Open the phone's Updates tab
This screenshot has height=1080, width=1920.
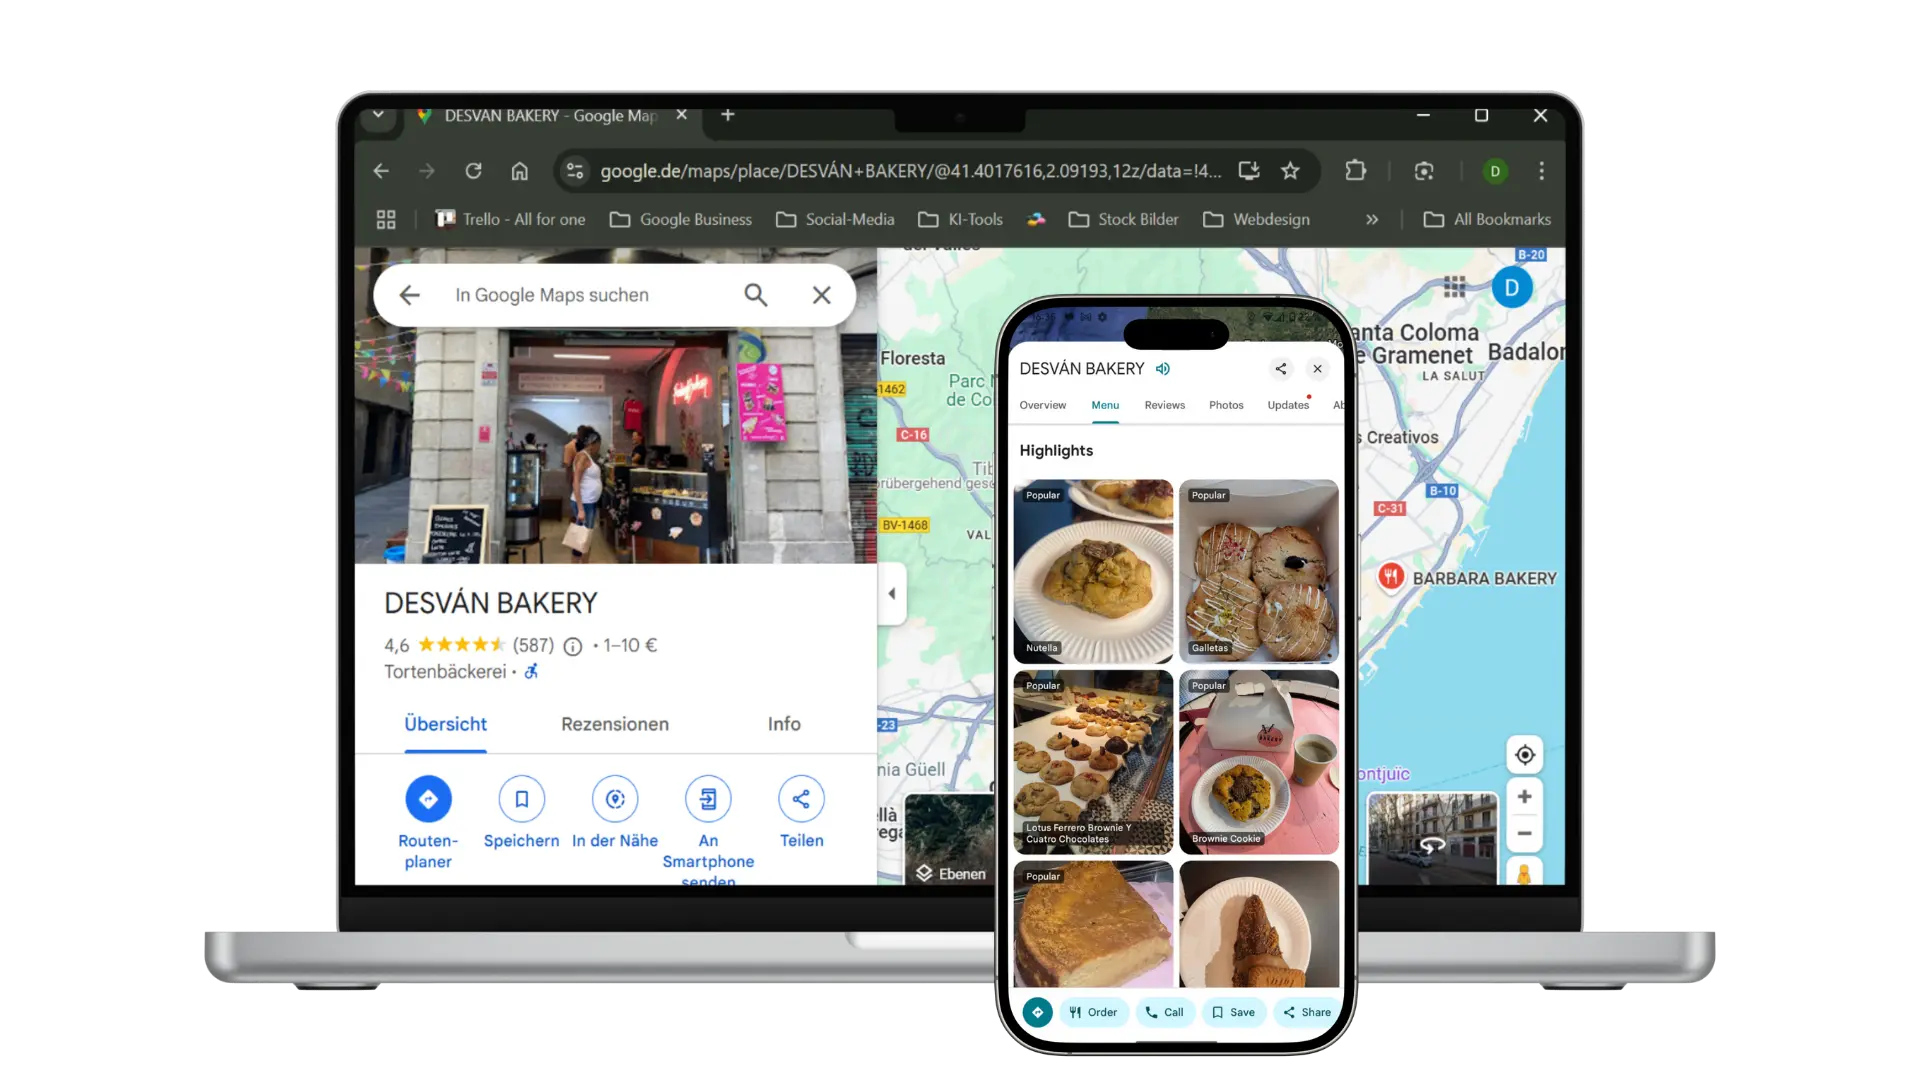1288,405
